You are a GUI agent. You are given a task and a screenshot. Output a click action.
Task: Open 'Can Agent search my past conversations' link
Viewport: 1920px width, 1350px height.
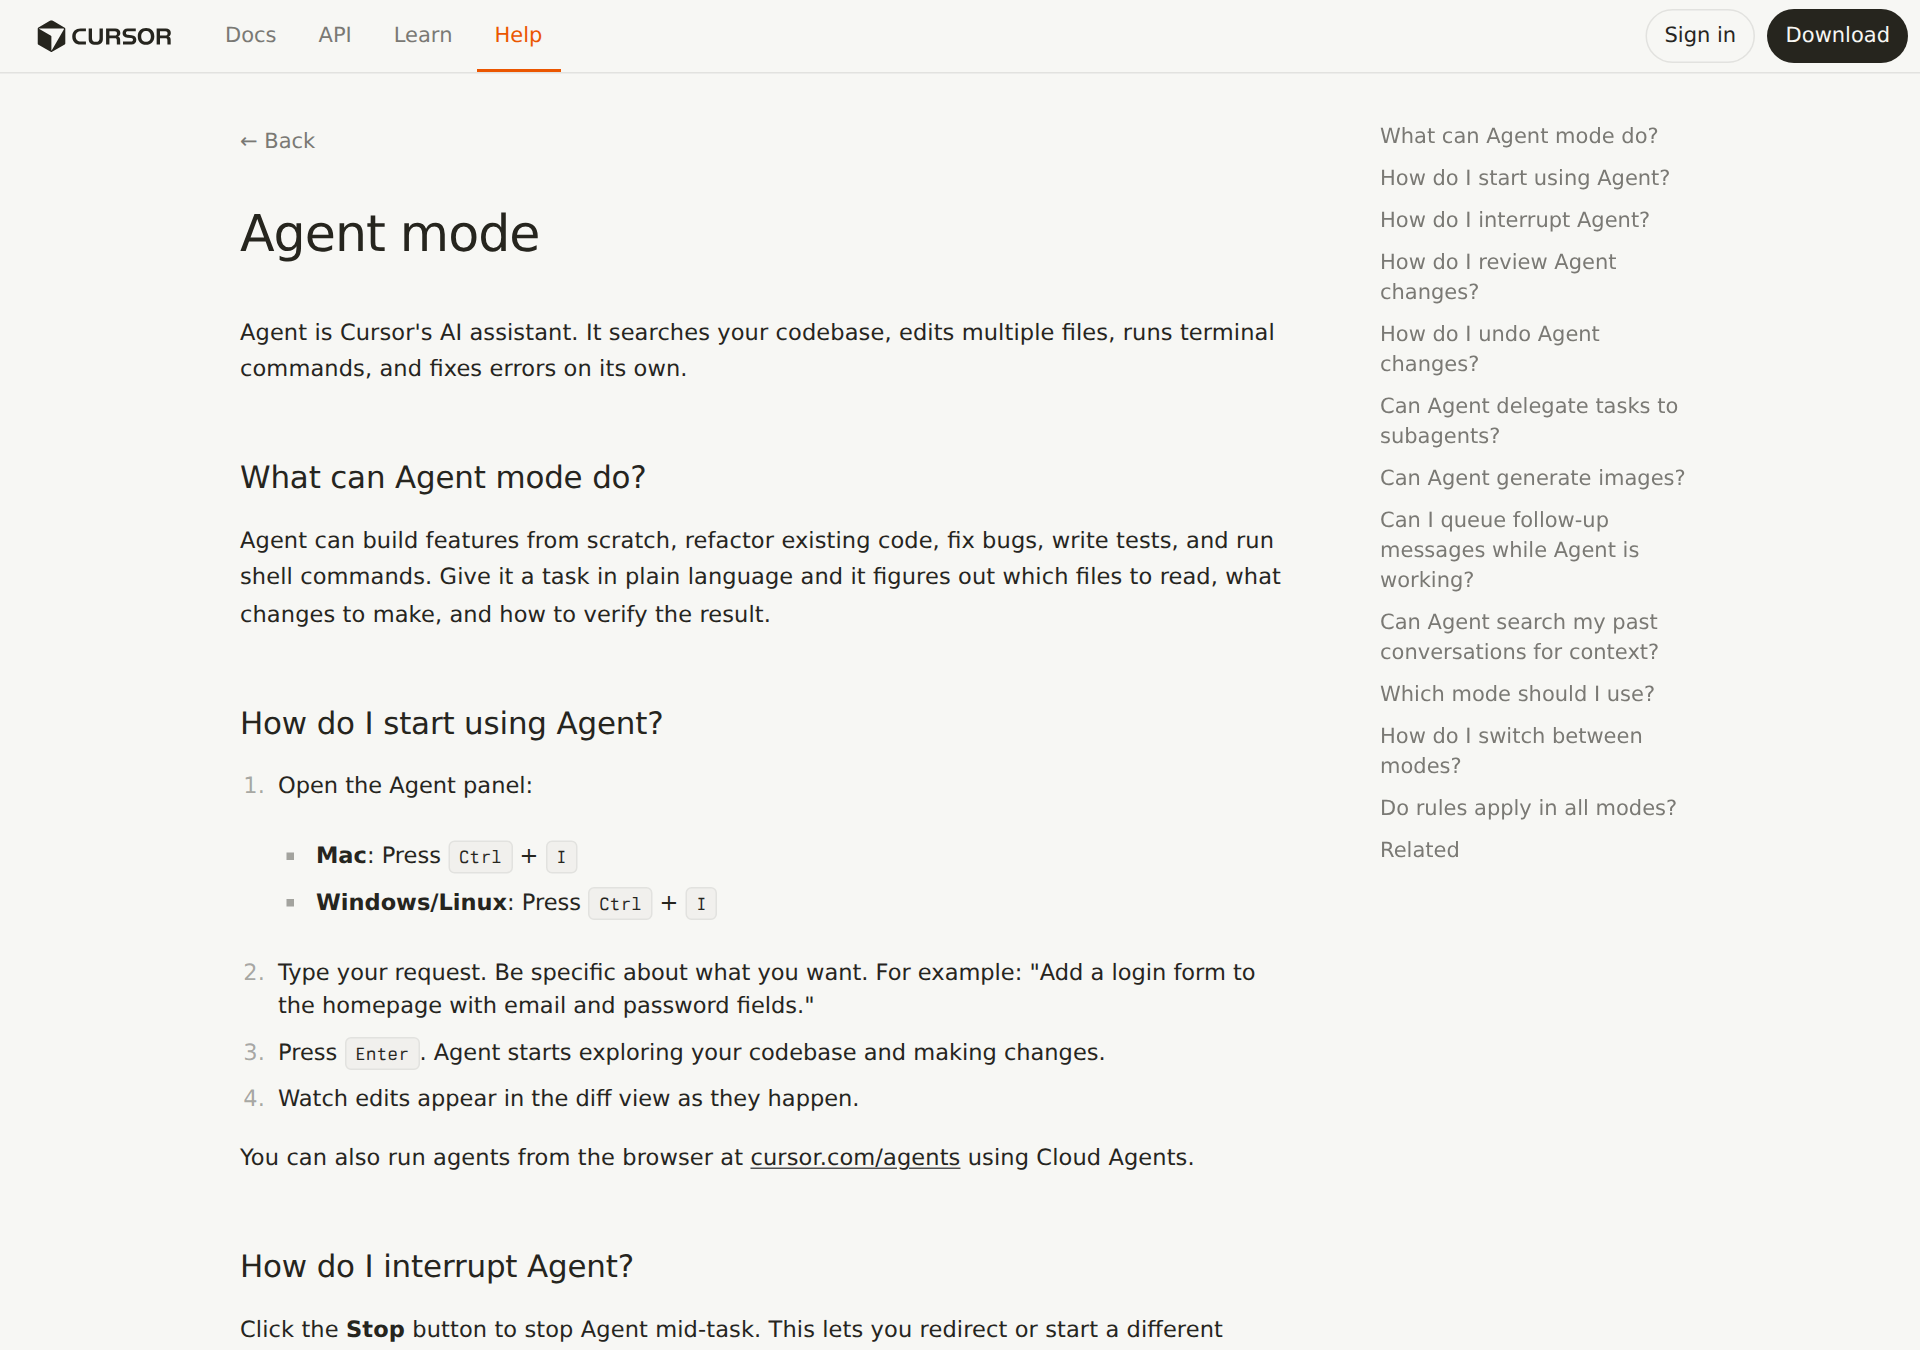click(1519, 637)
